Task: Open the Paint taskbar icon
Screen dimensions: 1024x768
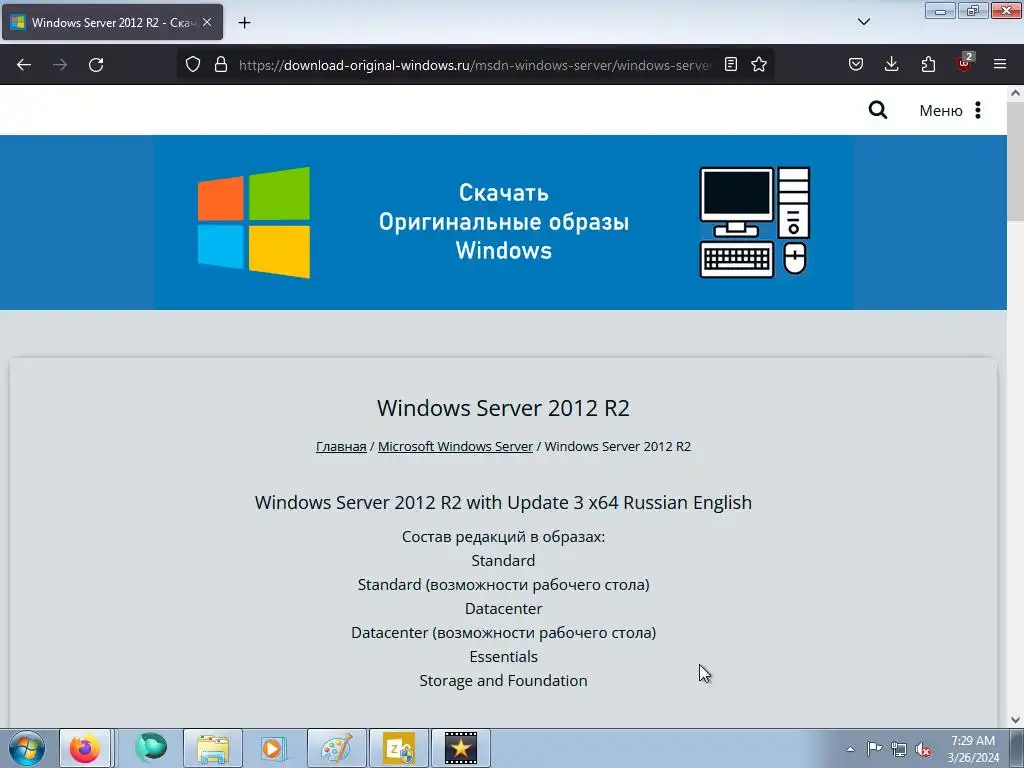Action: [336, 748]
